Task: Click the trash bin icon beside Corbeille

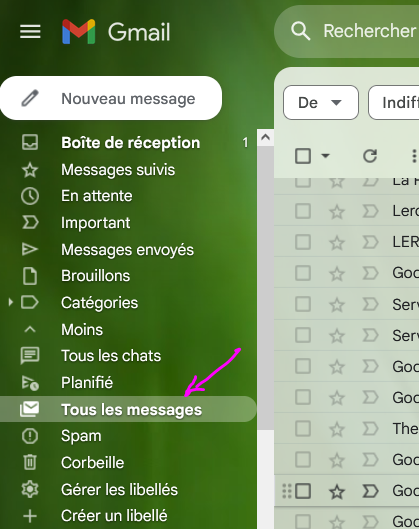Action: [30, 462]
